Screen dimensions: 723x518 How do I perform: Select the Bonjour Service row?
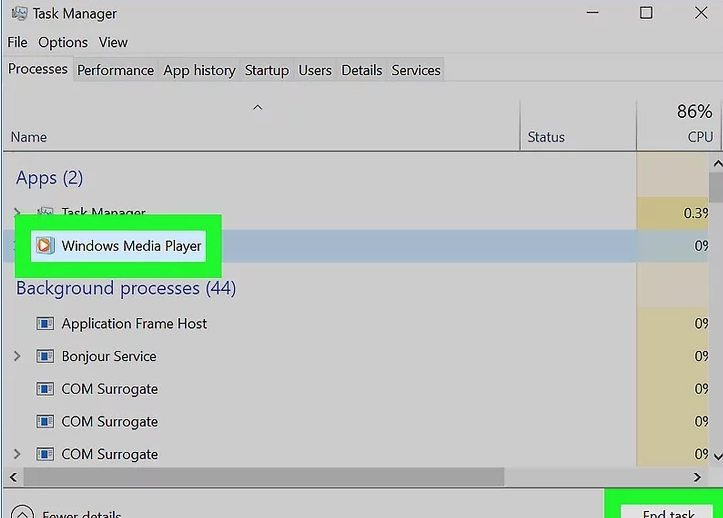356,356
